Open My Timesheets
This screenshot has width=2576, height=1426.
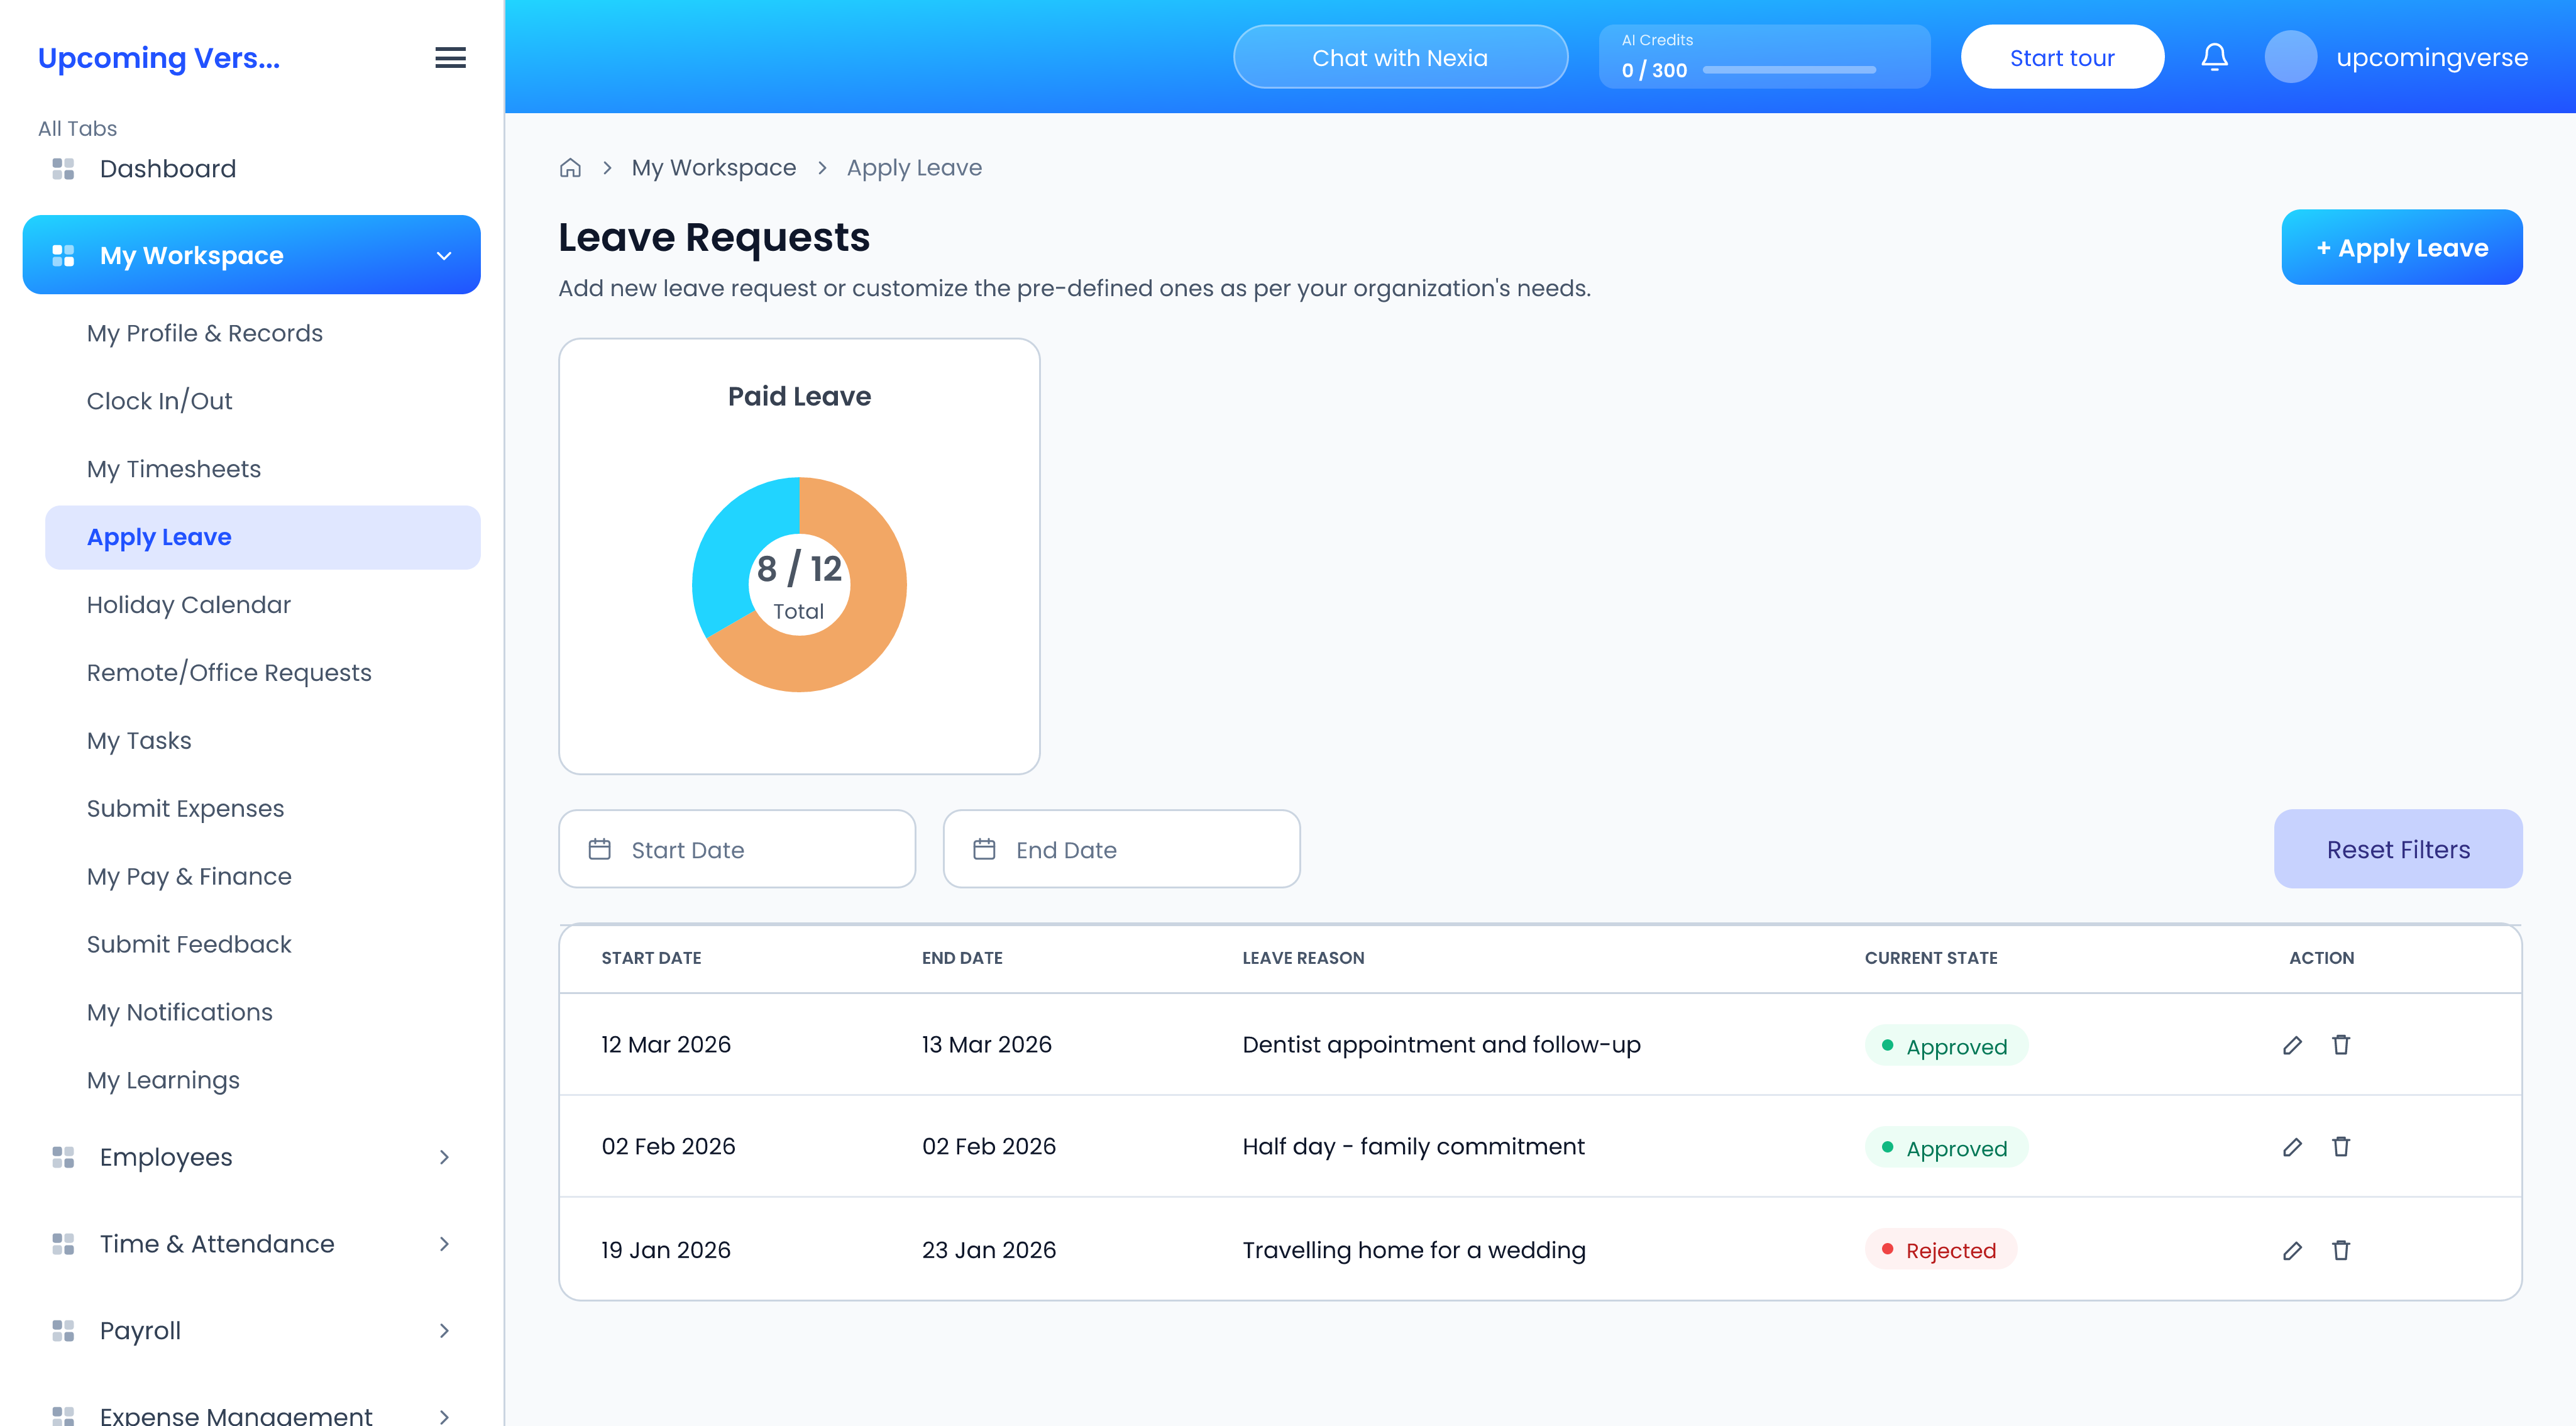(x=174, y=469)
